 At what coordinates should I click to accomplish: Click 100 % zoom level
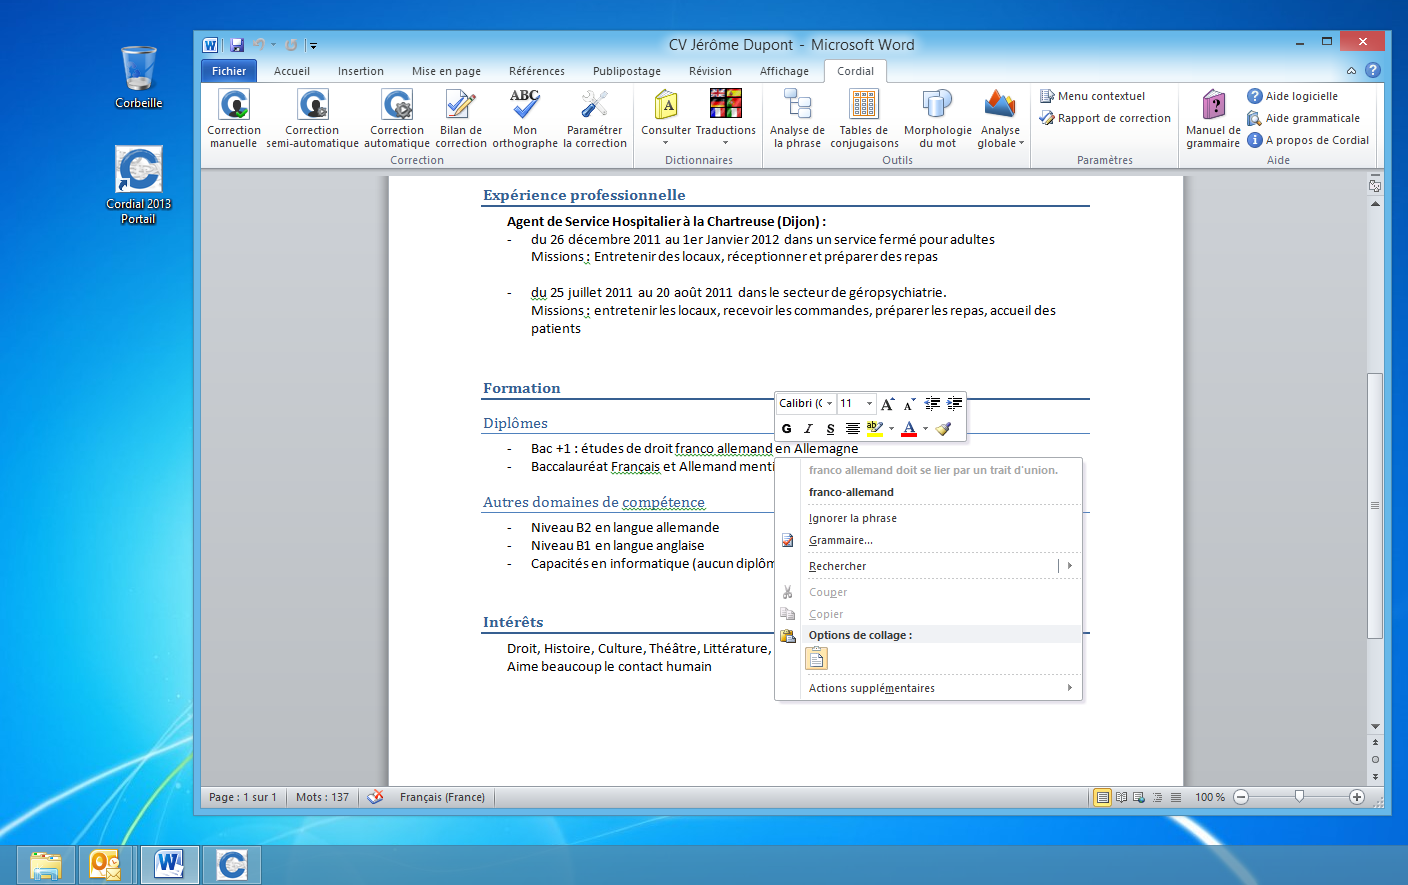click(x=1210, y=797)
